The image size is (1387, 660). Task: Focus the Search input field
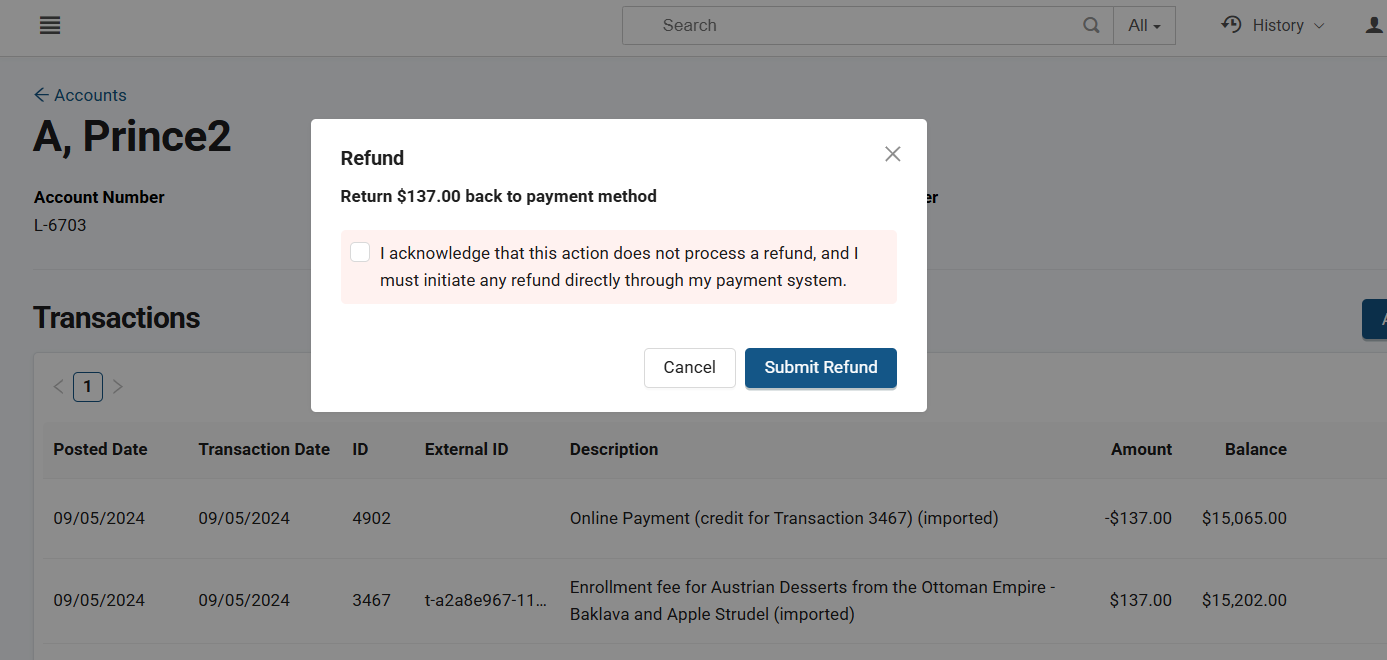coord(860,26)
